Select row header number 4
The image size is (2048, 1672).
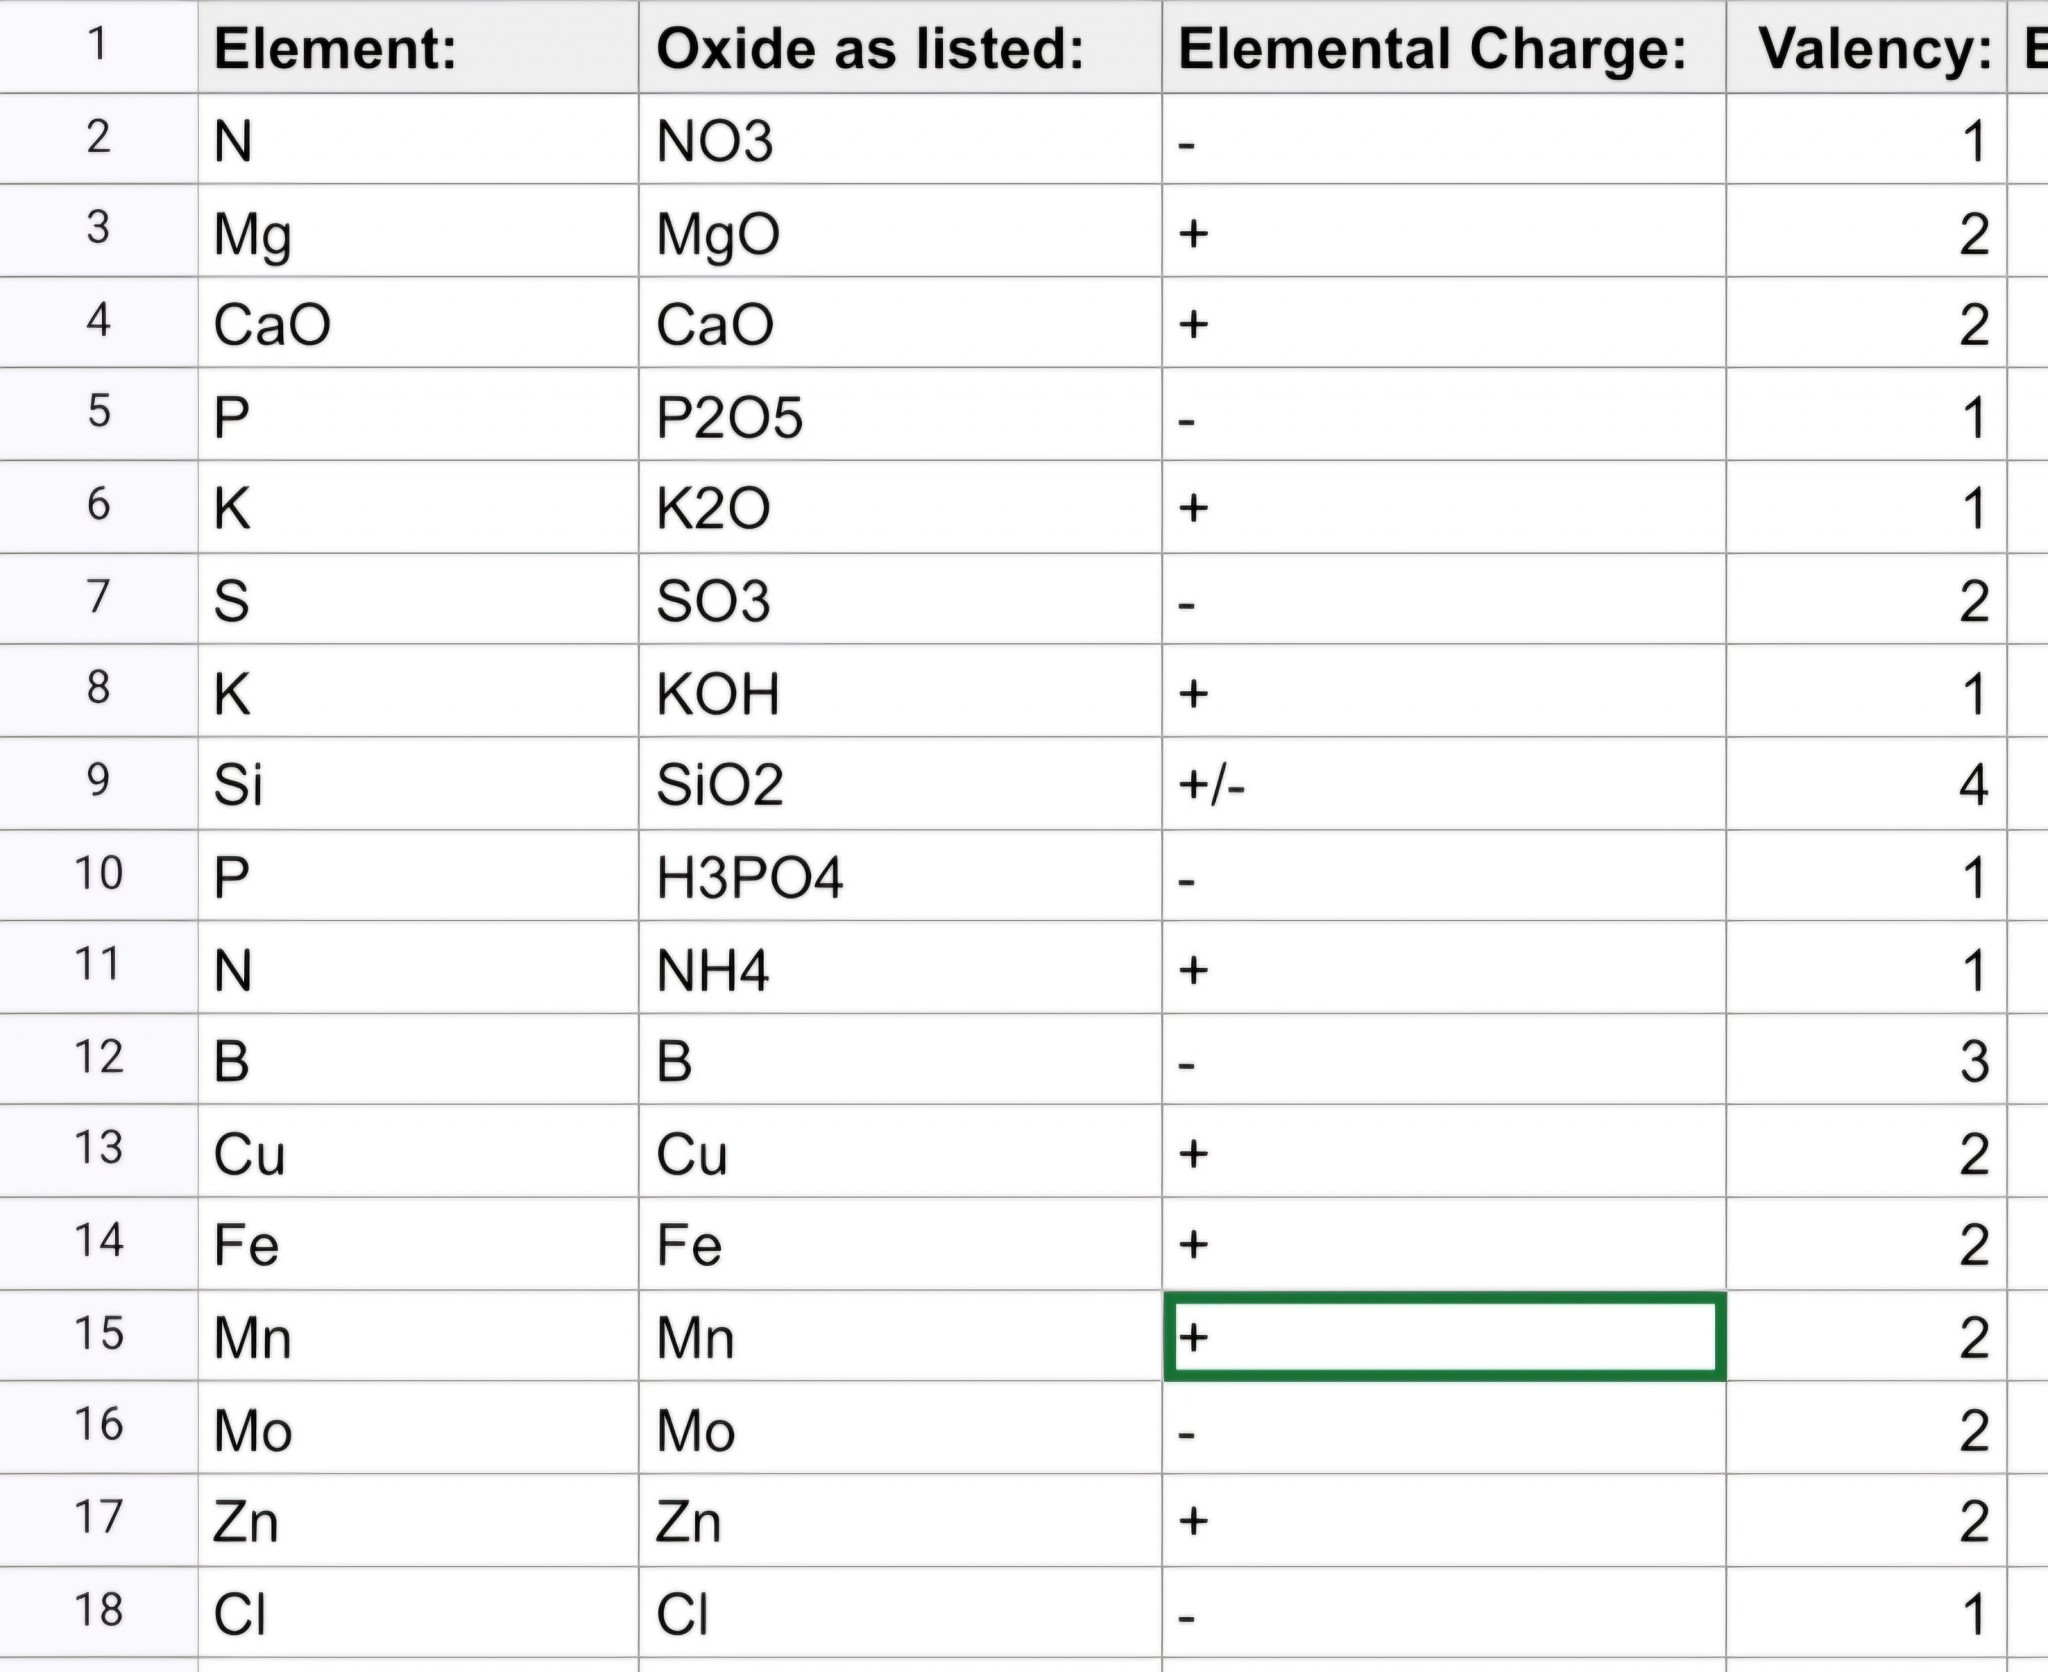98,322
